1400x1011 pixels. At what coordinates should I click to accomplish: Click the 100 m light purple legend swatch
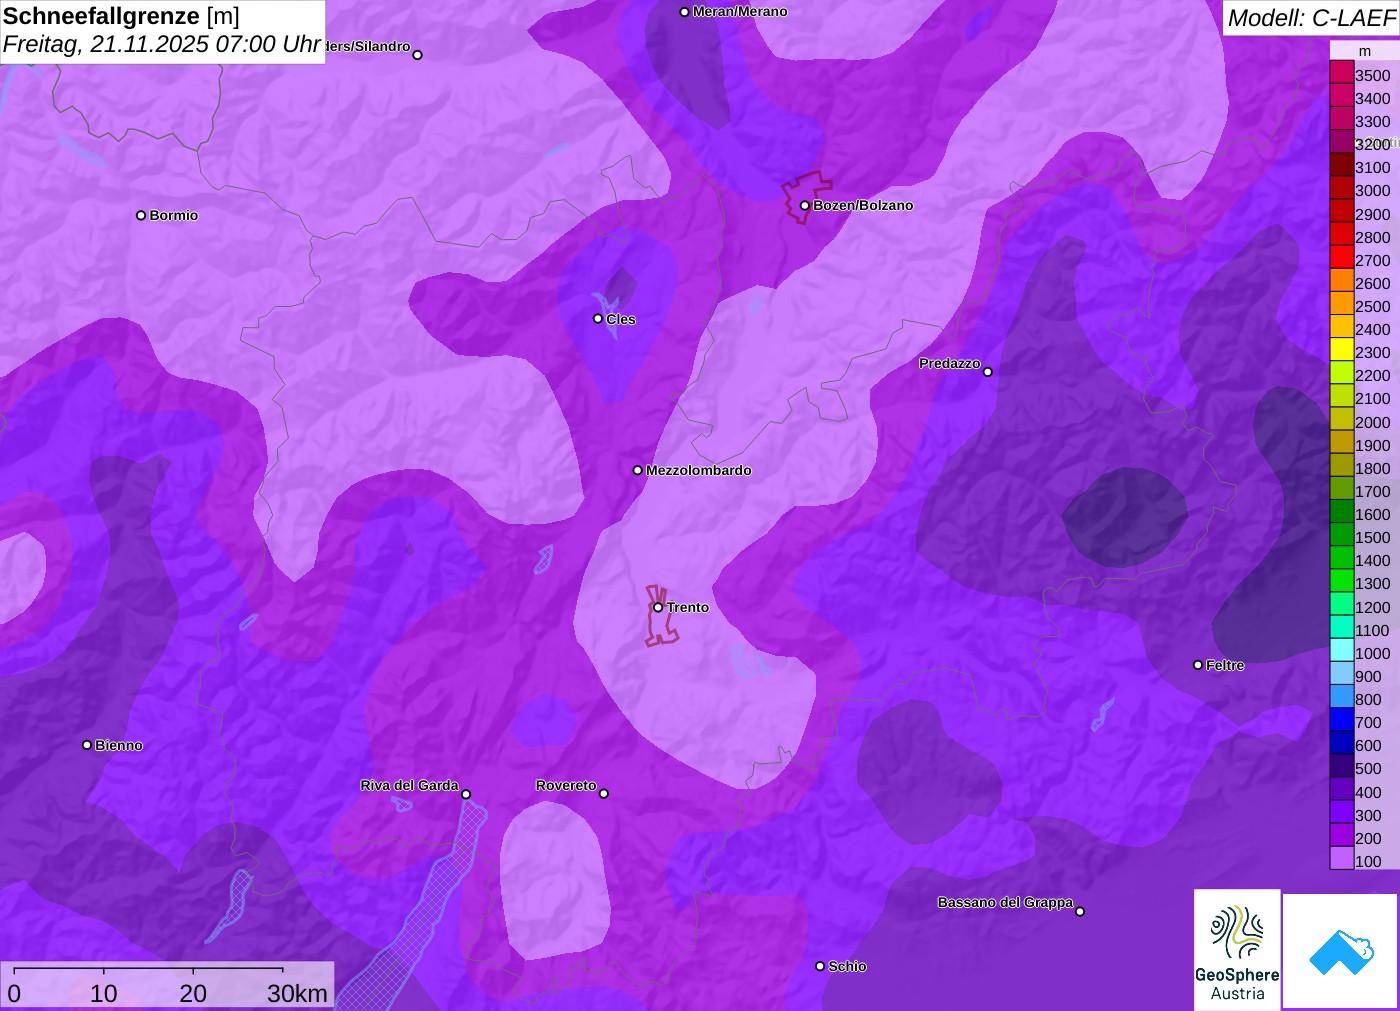pyautogui.click(x=1342, y=858)
